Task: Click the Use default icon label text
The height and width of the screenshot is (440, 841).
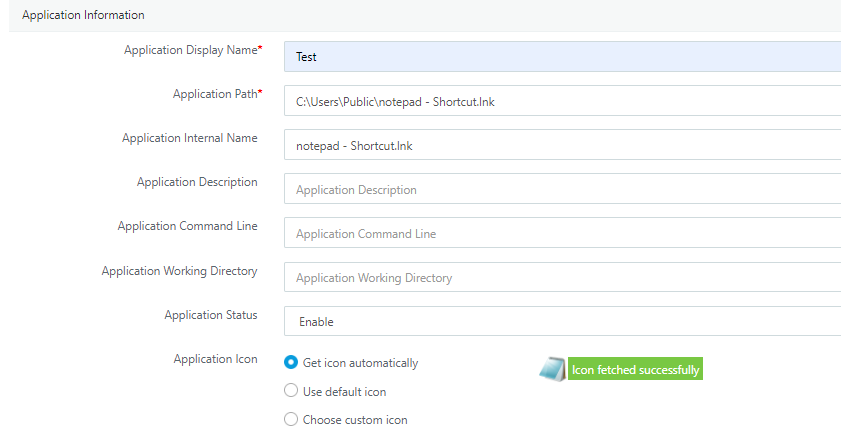Action: click(x=344, y=392)
